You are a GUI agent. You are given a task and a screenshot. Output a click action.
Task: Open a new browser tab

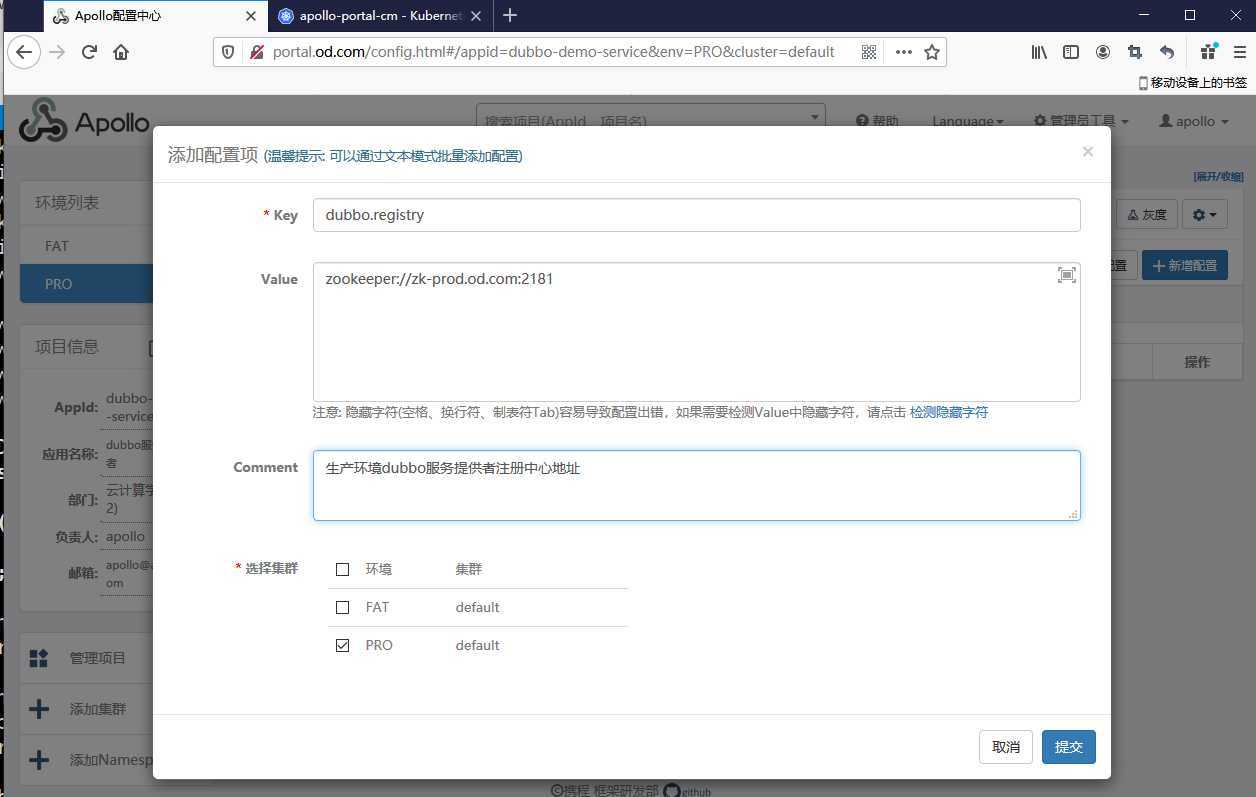point(510,15)
